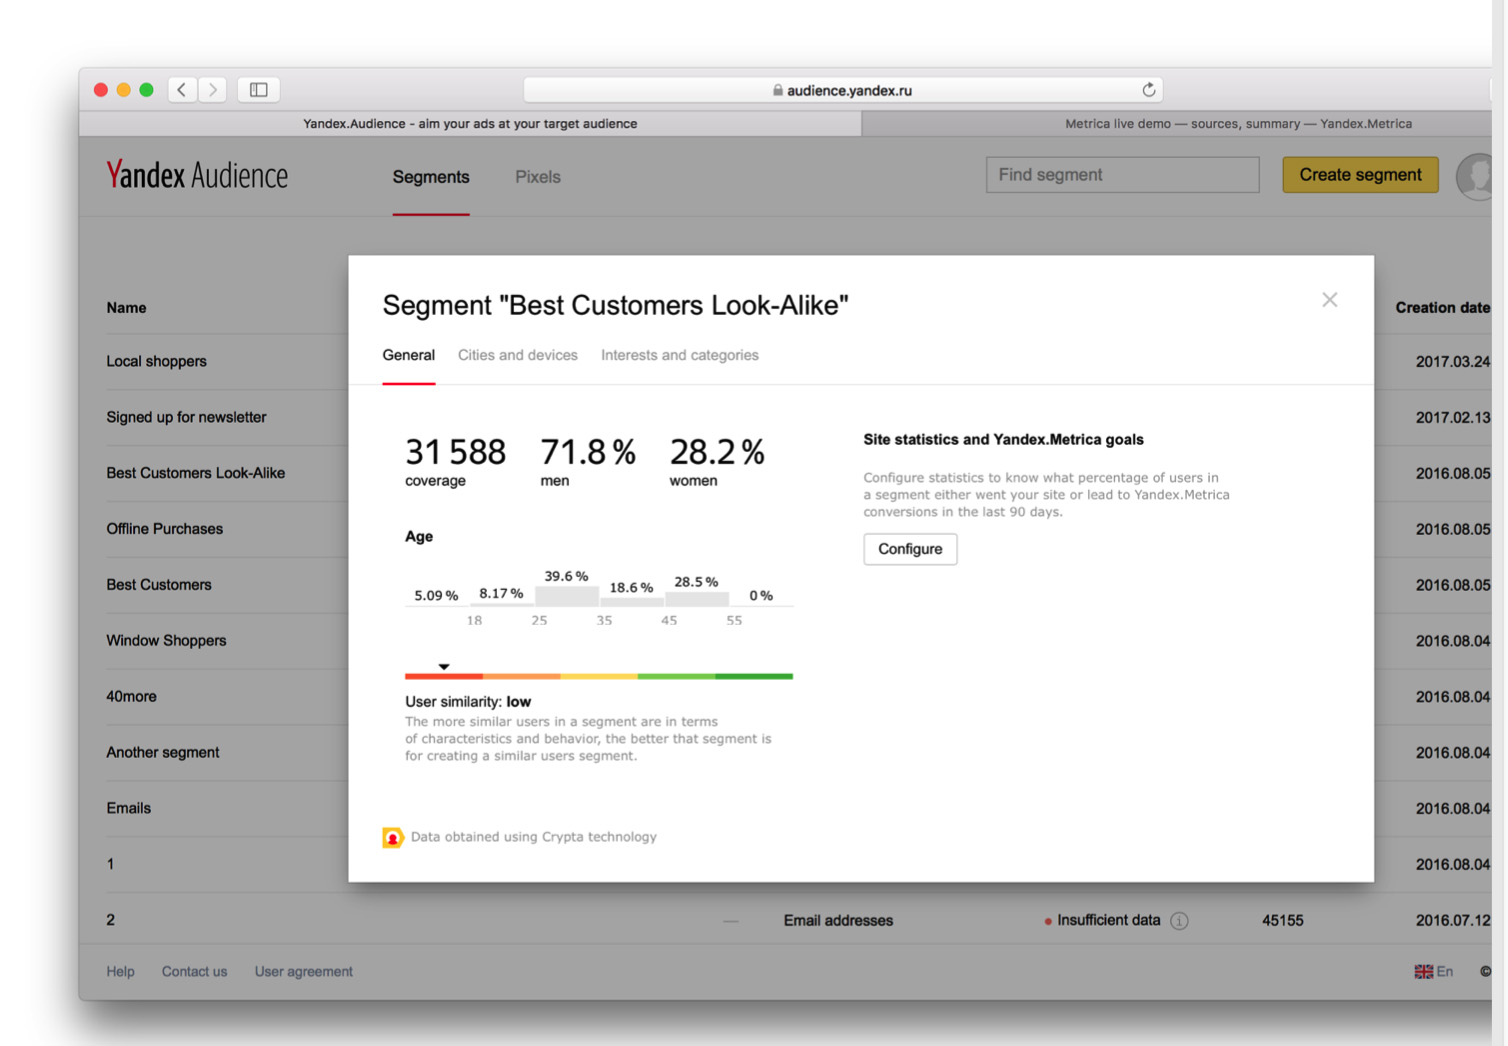Screen dimensions: 1508x1046
Task: Select the Another segment row
Action: 162,753
